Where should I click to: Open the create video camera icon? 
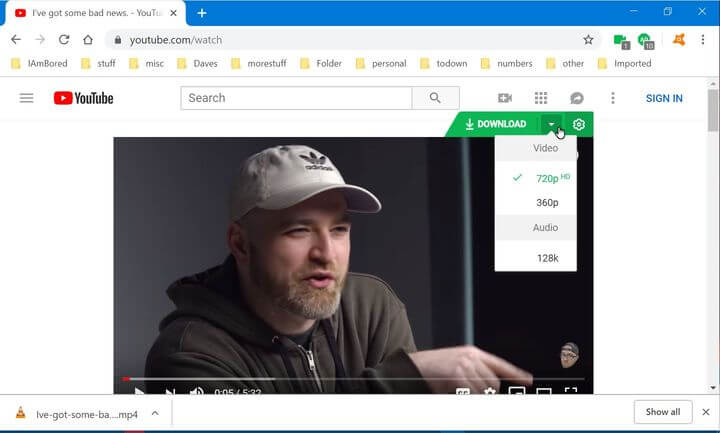click(505, 98)
